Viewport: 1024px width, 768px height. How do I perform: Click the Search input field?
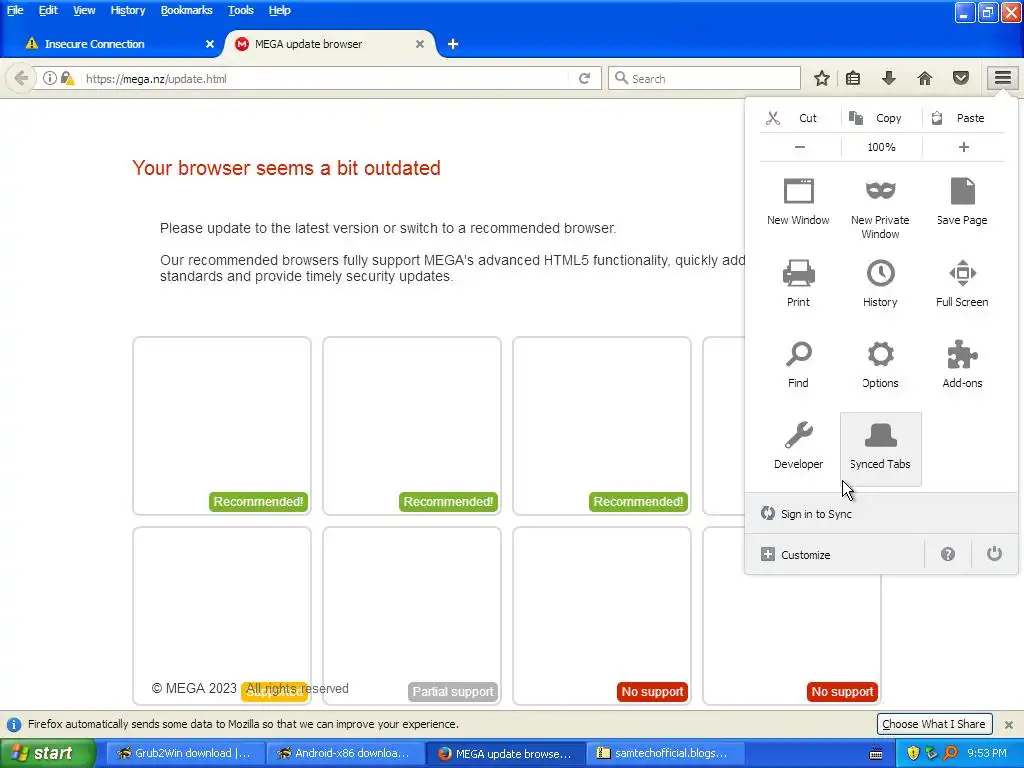(x=704, y=78)
